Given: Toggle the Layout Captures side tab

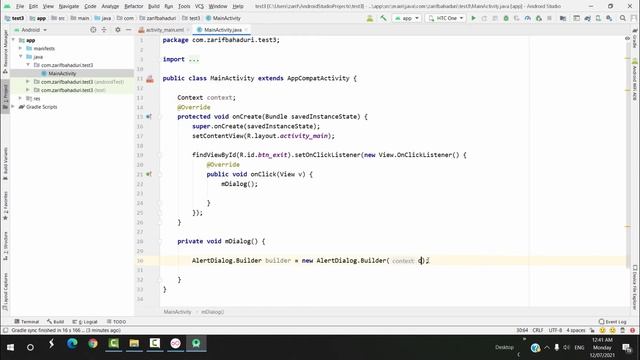Looking at the screenshot, I should [x=5, y=291].
